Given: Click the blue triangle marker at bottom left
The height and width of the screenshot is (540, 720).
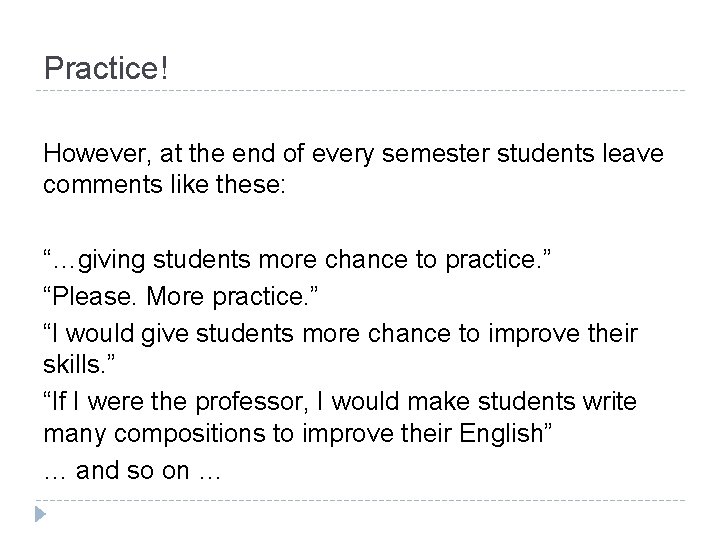Looking at the screenshot, I should pos(39,515).
